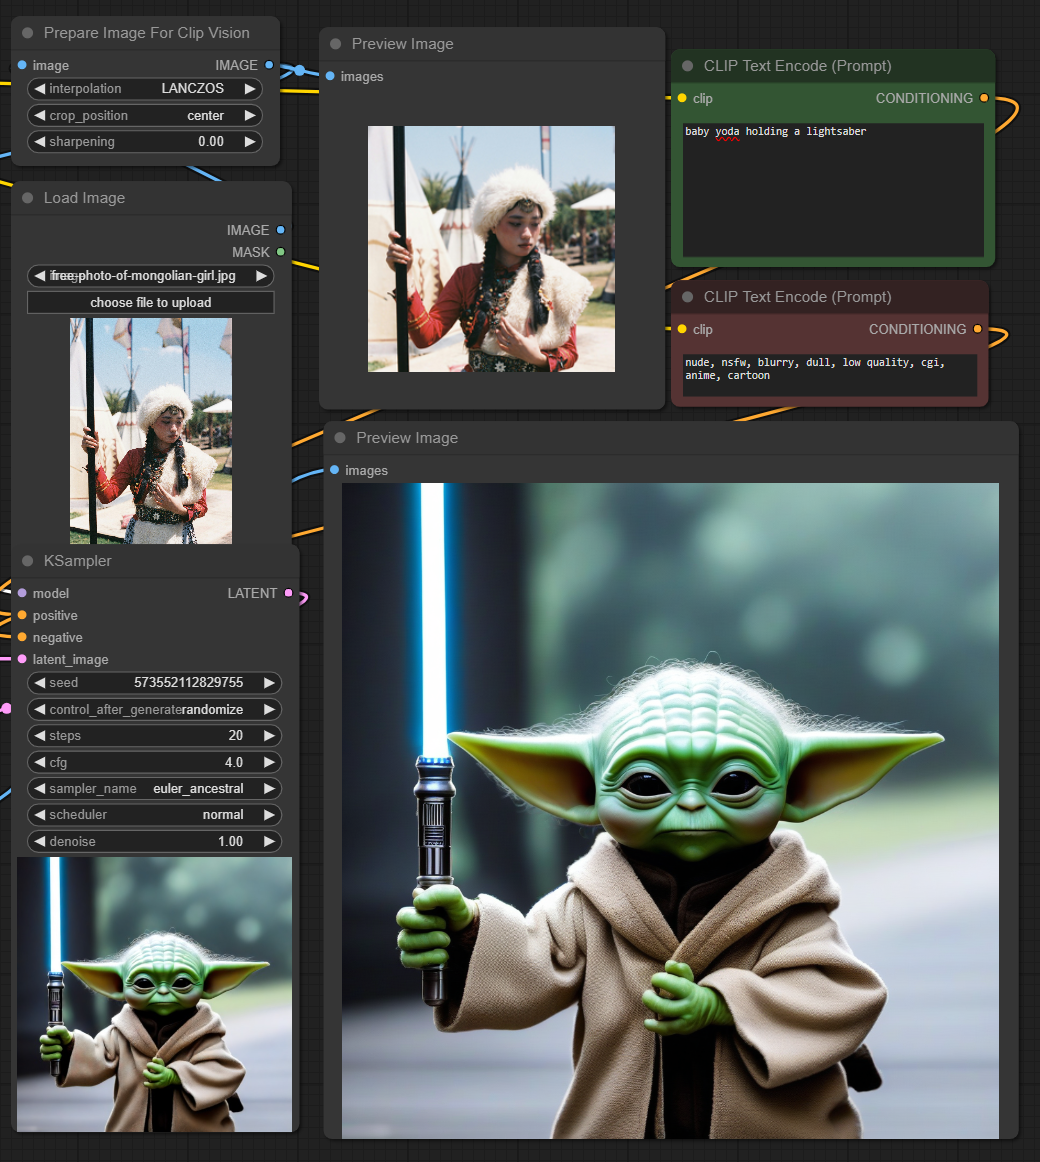Viewport: 1040px width, 1162px height.
Task: Click the KSampler LATENT output connector
Action: coord(289,593)
